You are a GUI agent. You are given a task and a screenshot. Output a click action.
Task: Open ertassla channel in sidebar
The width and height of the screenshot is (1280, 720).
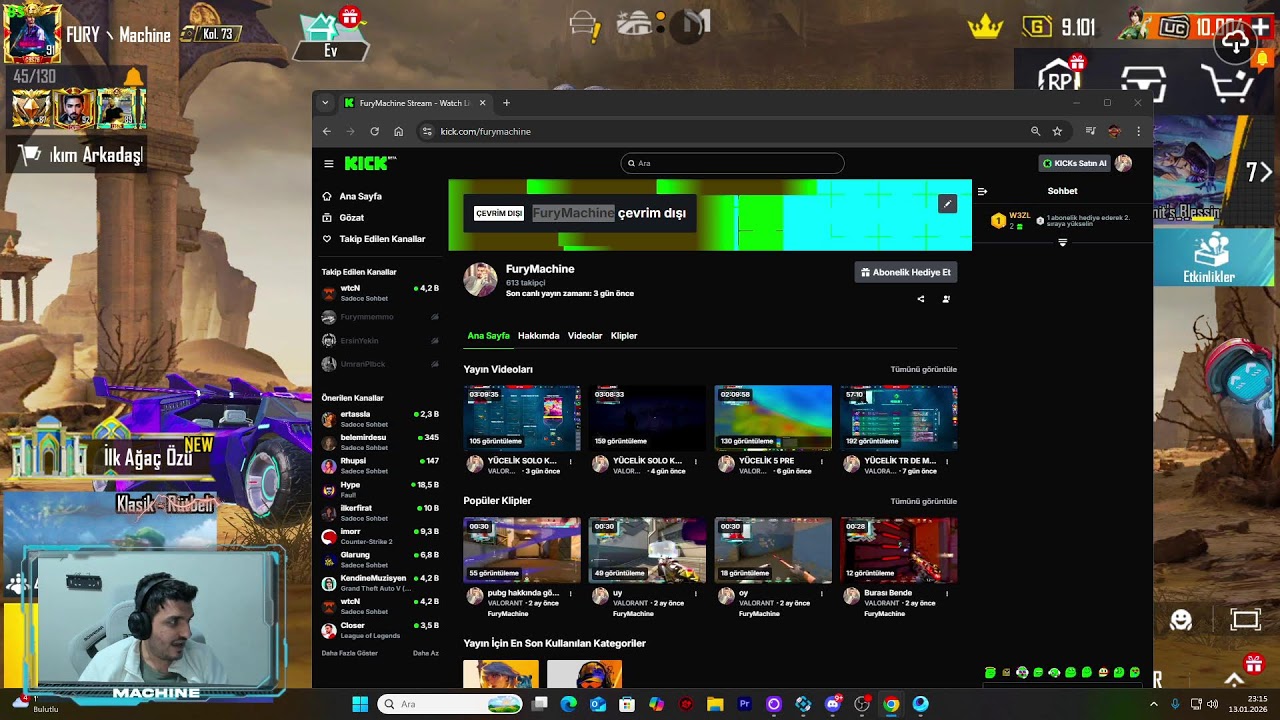click(380, 418)
